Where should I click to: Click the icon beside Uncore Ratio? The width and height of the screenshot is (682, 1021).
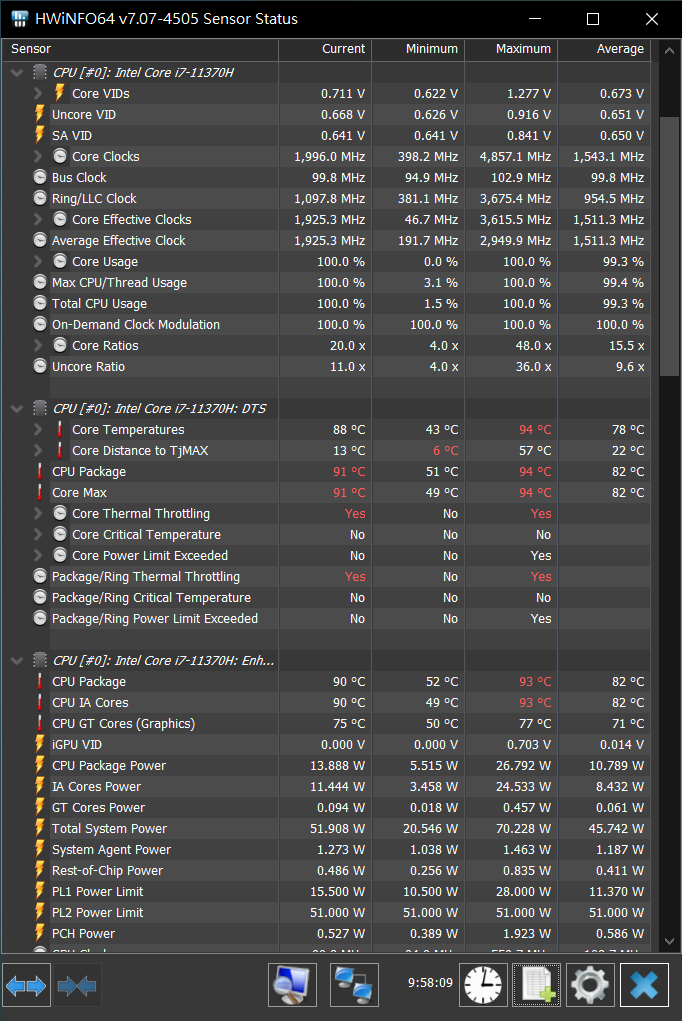(x=40, y=366)
